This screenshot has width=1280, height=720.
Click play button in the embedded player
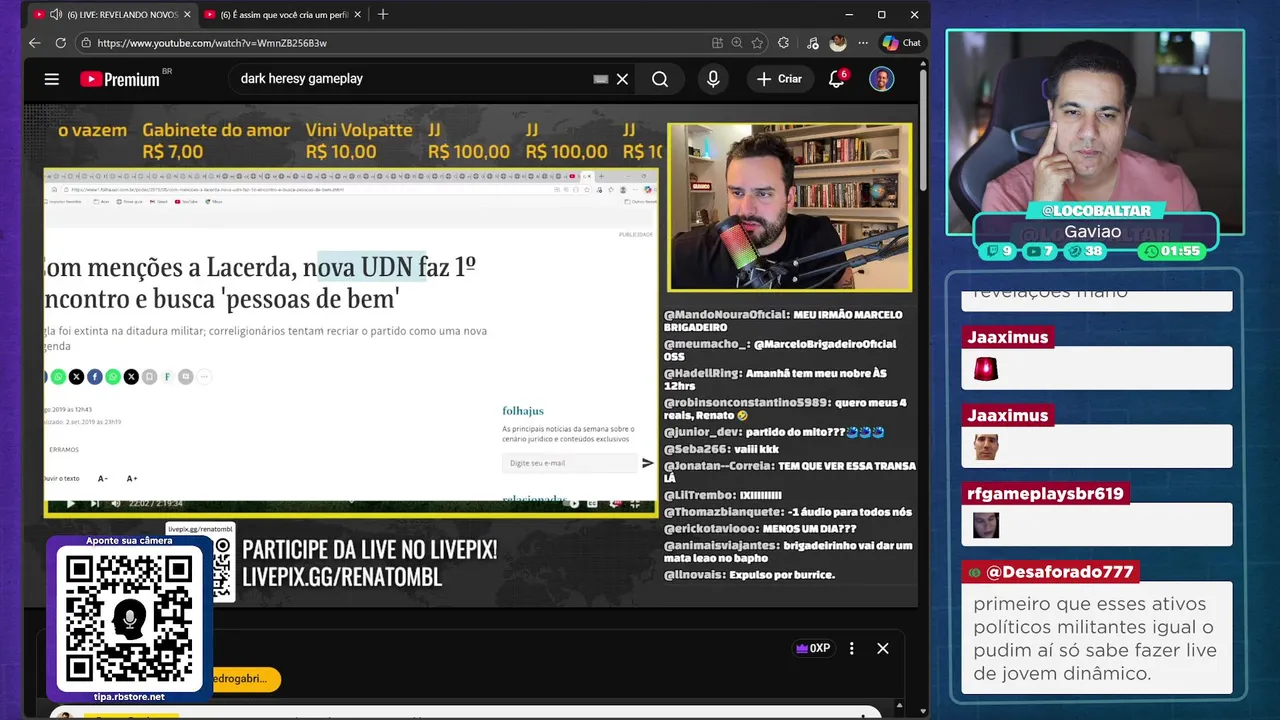coord(70,503)
